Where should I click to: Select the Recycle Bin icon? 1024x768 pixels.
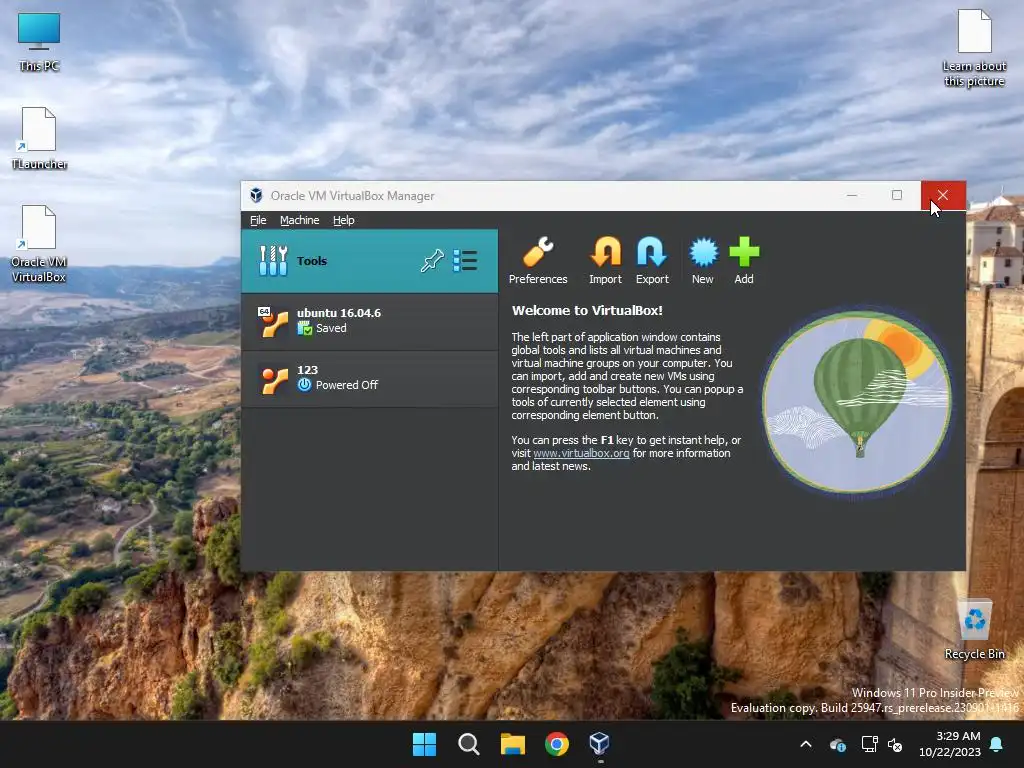pos(974,630)
